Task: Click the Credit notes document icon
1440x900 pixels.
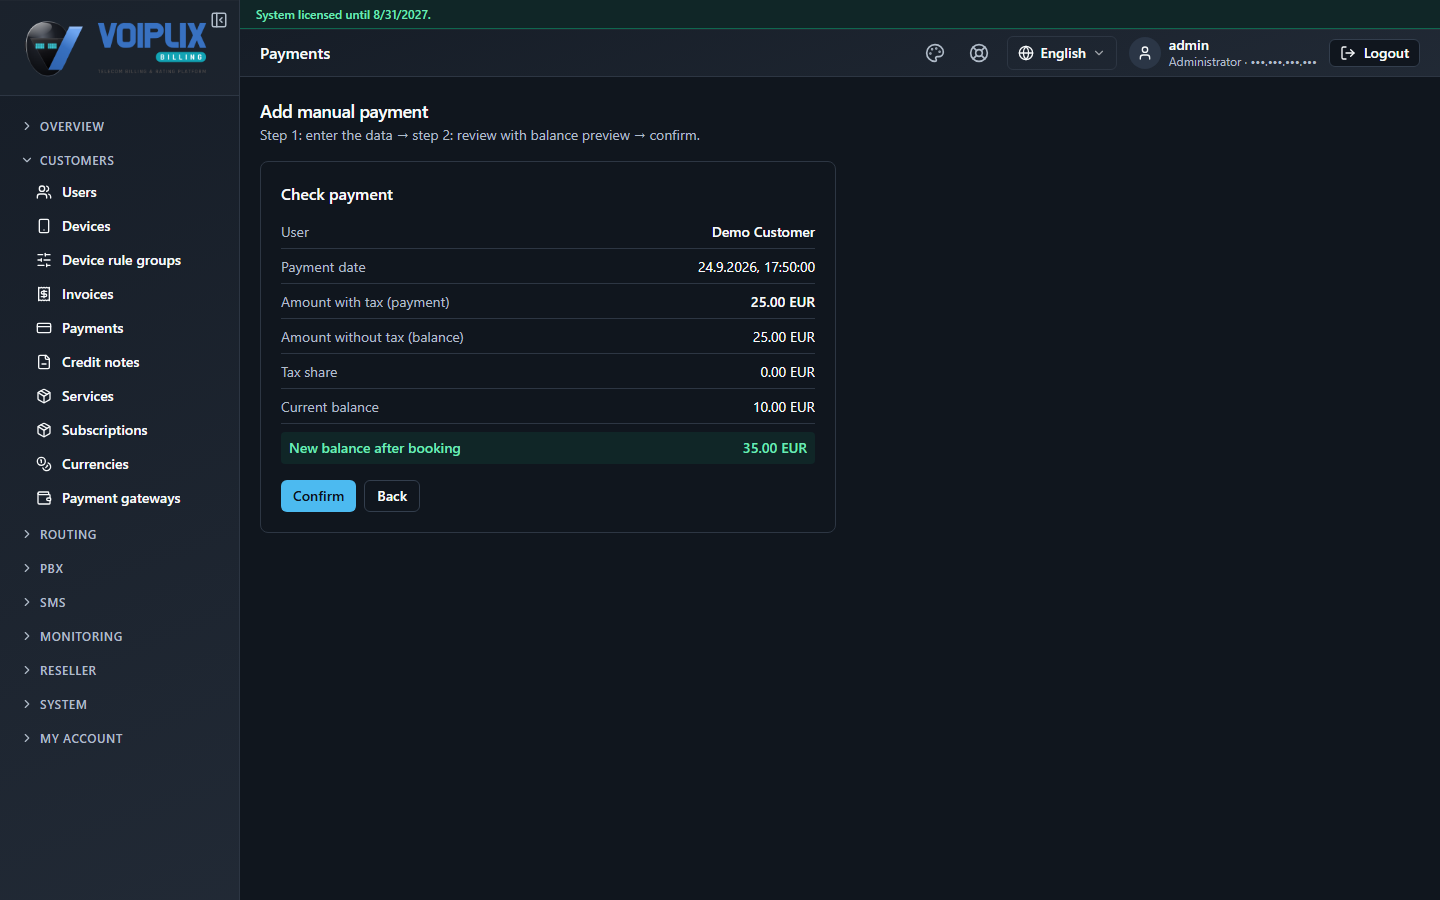Action: point(44,362)
